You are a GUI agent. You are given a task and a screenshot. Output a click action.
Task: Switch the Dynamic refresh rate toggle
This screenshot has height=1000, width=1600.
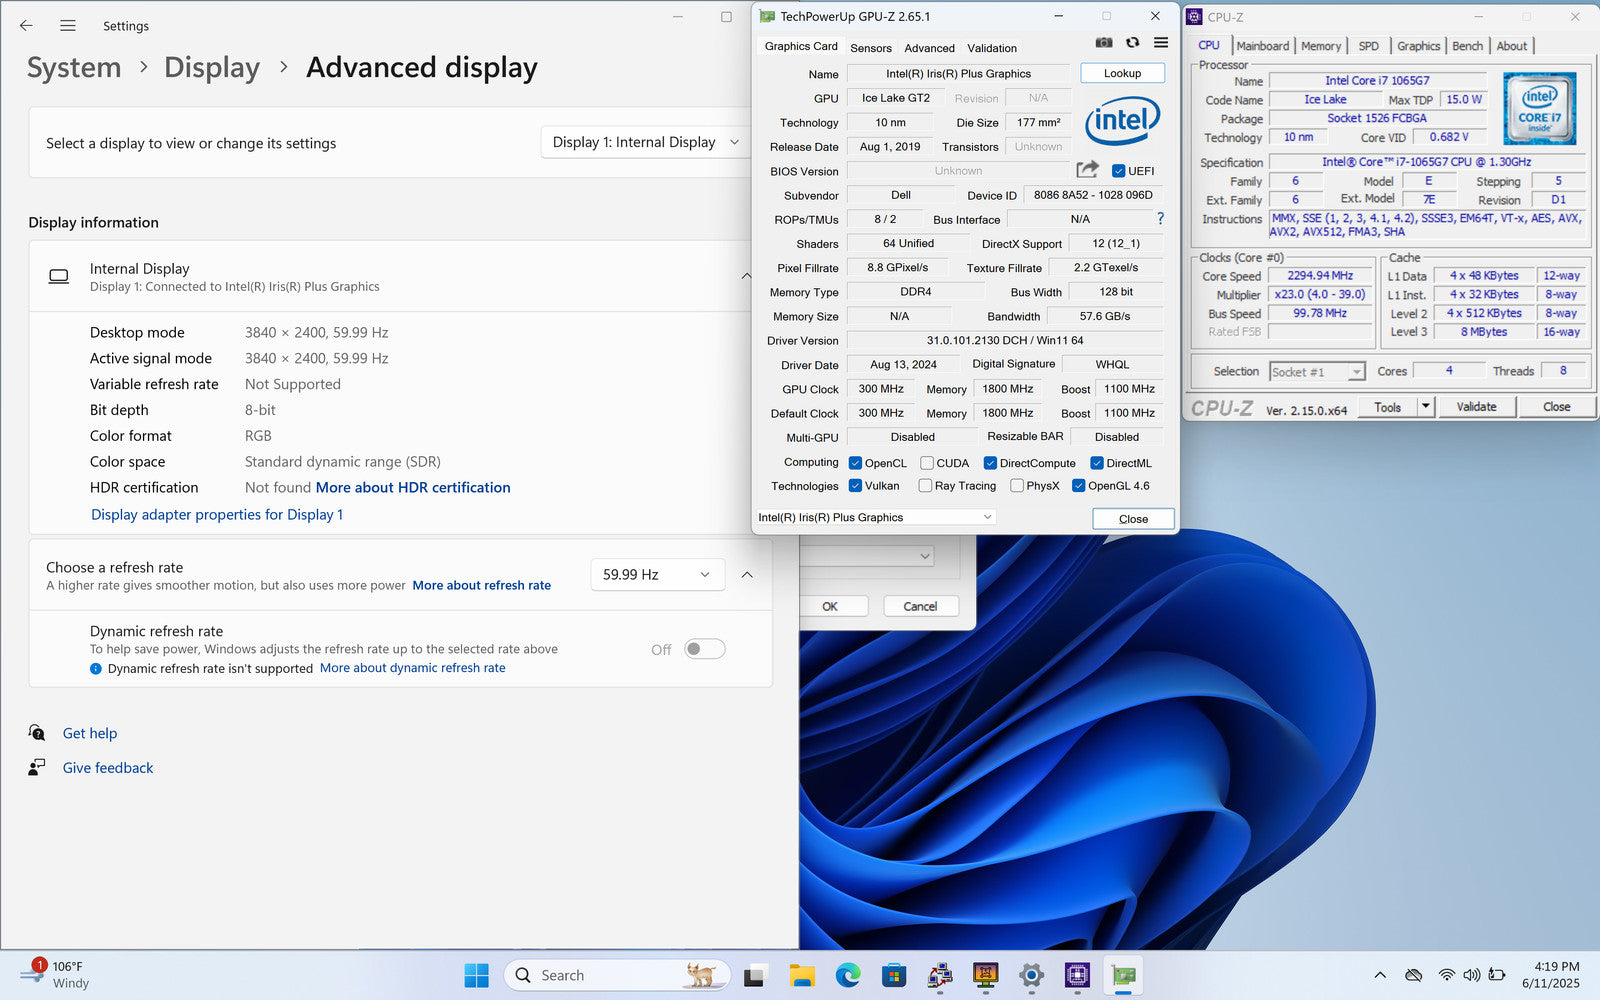[x=704, y=649]
